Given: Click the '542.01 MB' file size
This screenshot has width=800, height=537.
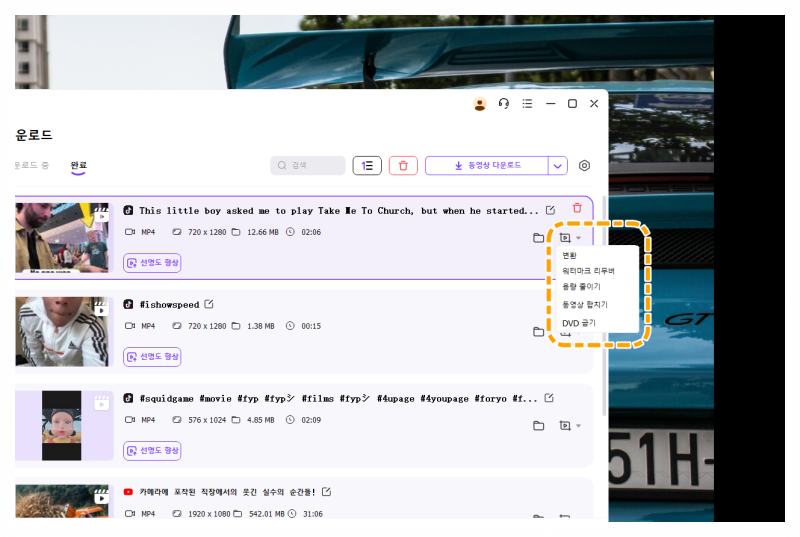Looking at the screenshot, I should tap(266, 514).
